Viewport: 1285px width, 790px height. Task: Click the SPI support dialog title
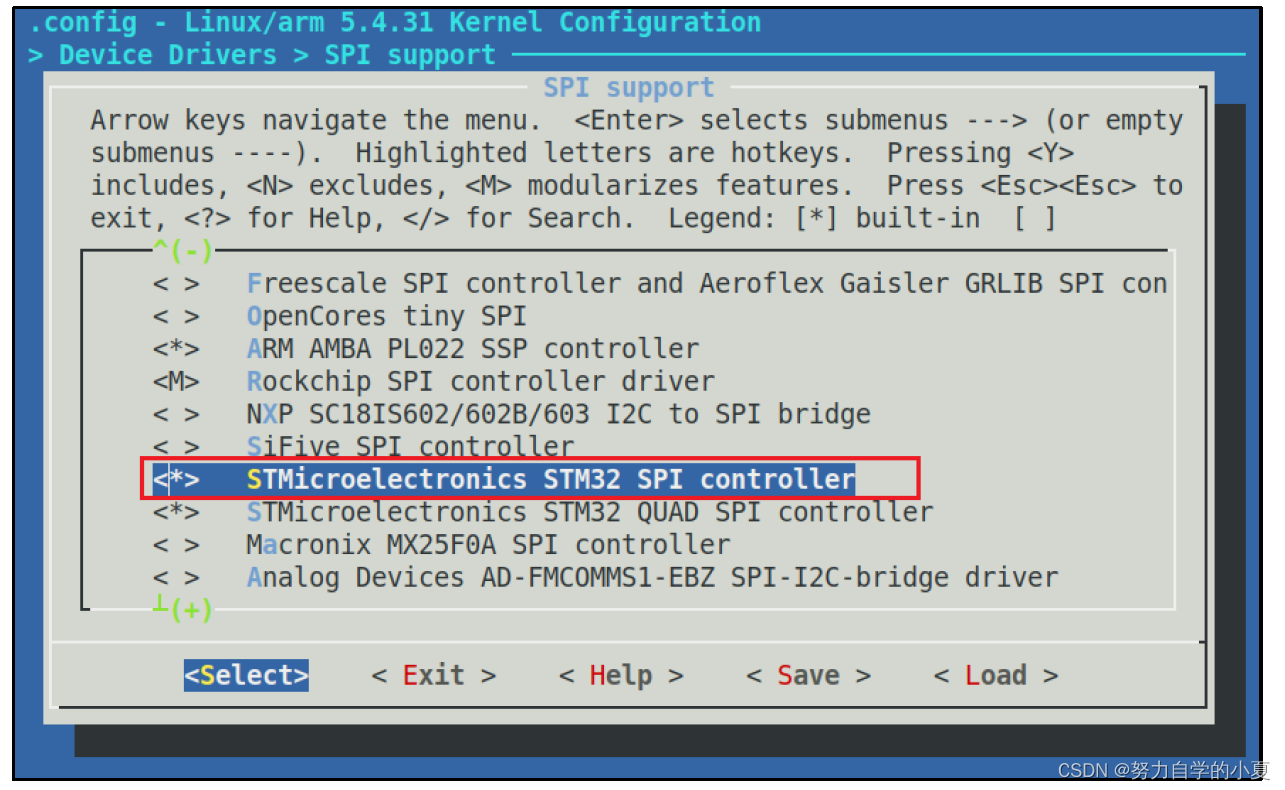tap(629, 88)
